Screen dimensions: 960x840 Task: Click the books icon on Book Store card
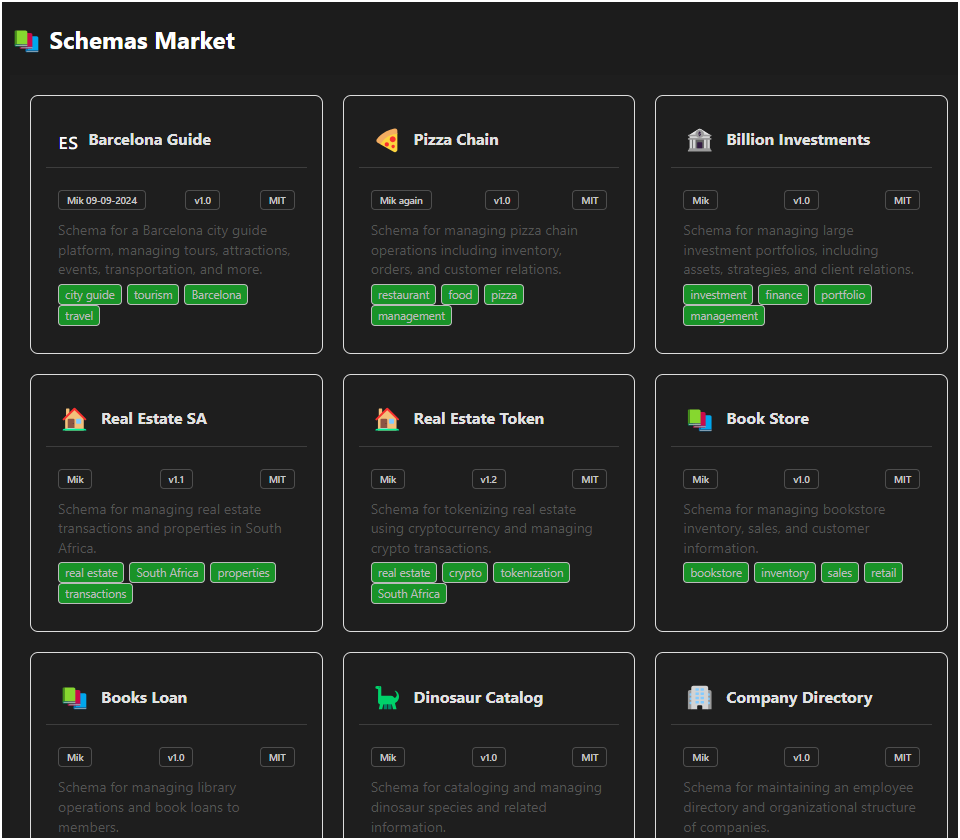pyautogui.click(x=699, y=419)
